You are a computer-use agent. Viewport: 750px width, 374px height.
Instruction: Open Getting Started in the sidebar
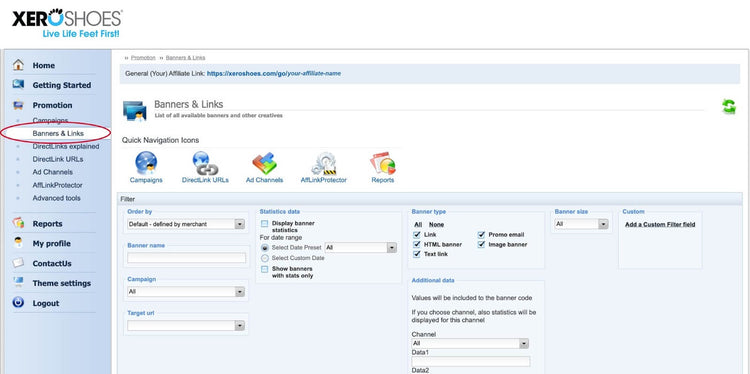pyautogui.click(x=62, y=85)
